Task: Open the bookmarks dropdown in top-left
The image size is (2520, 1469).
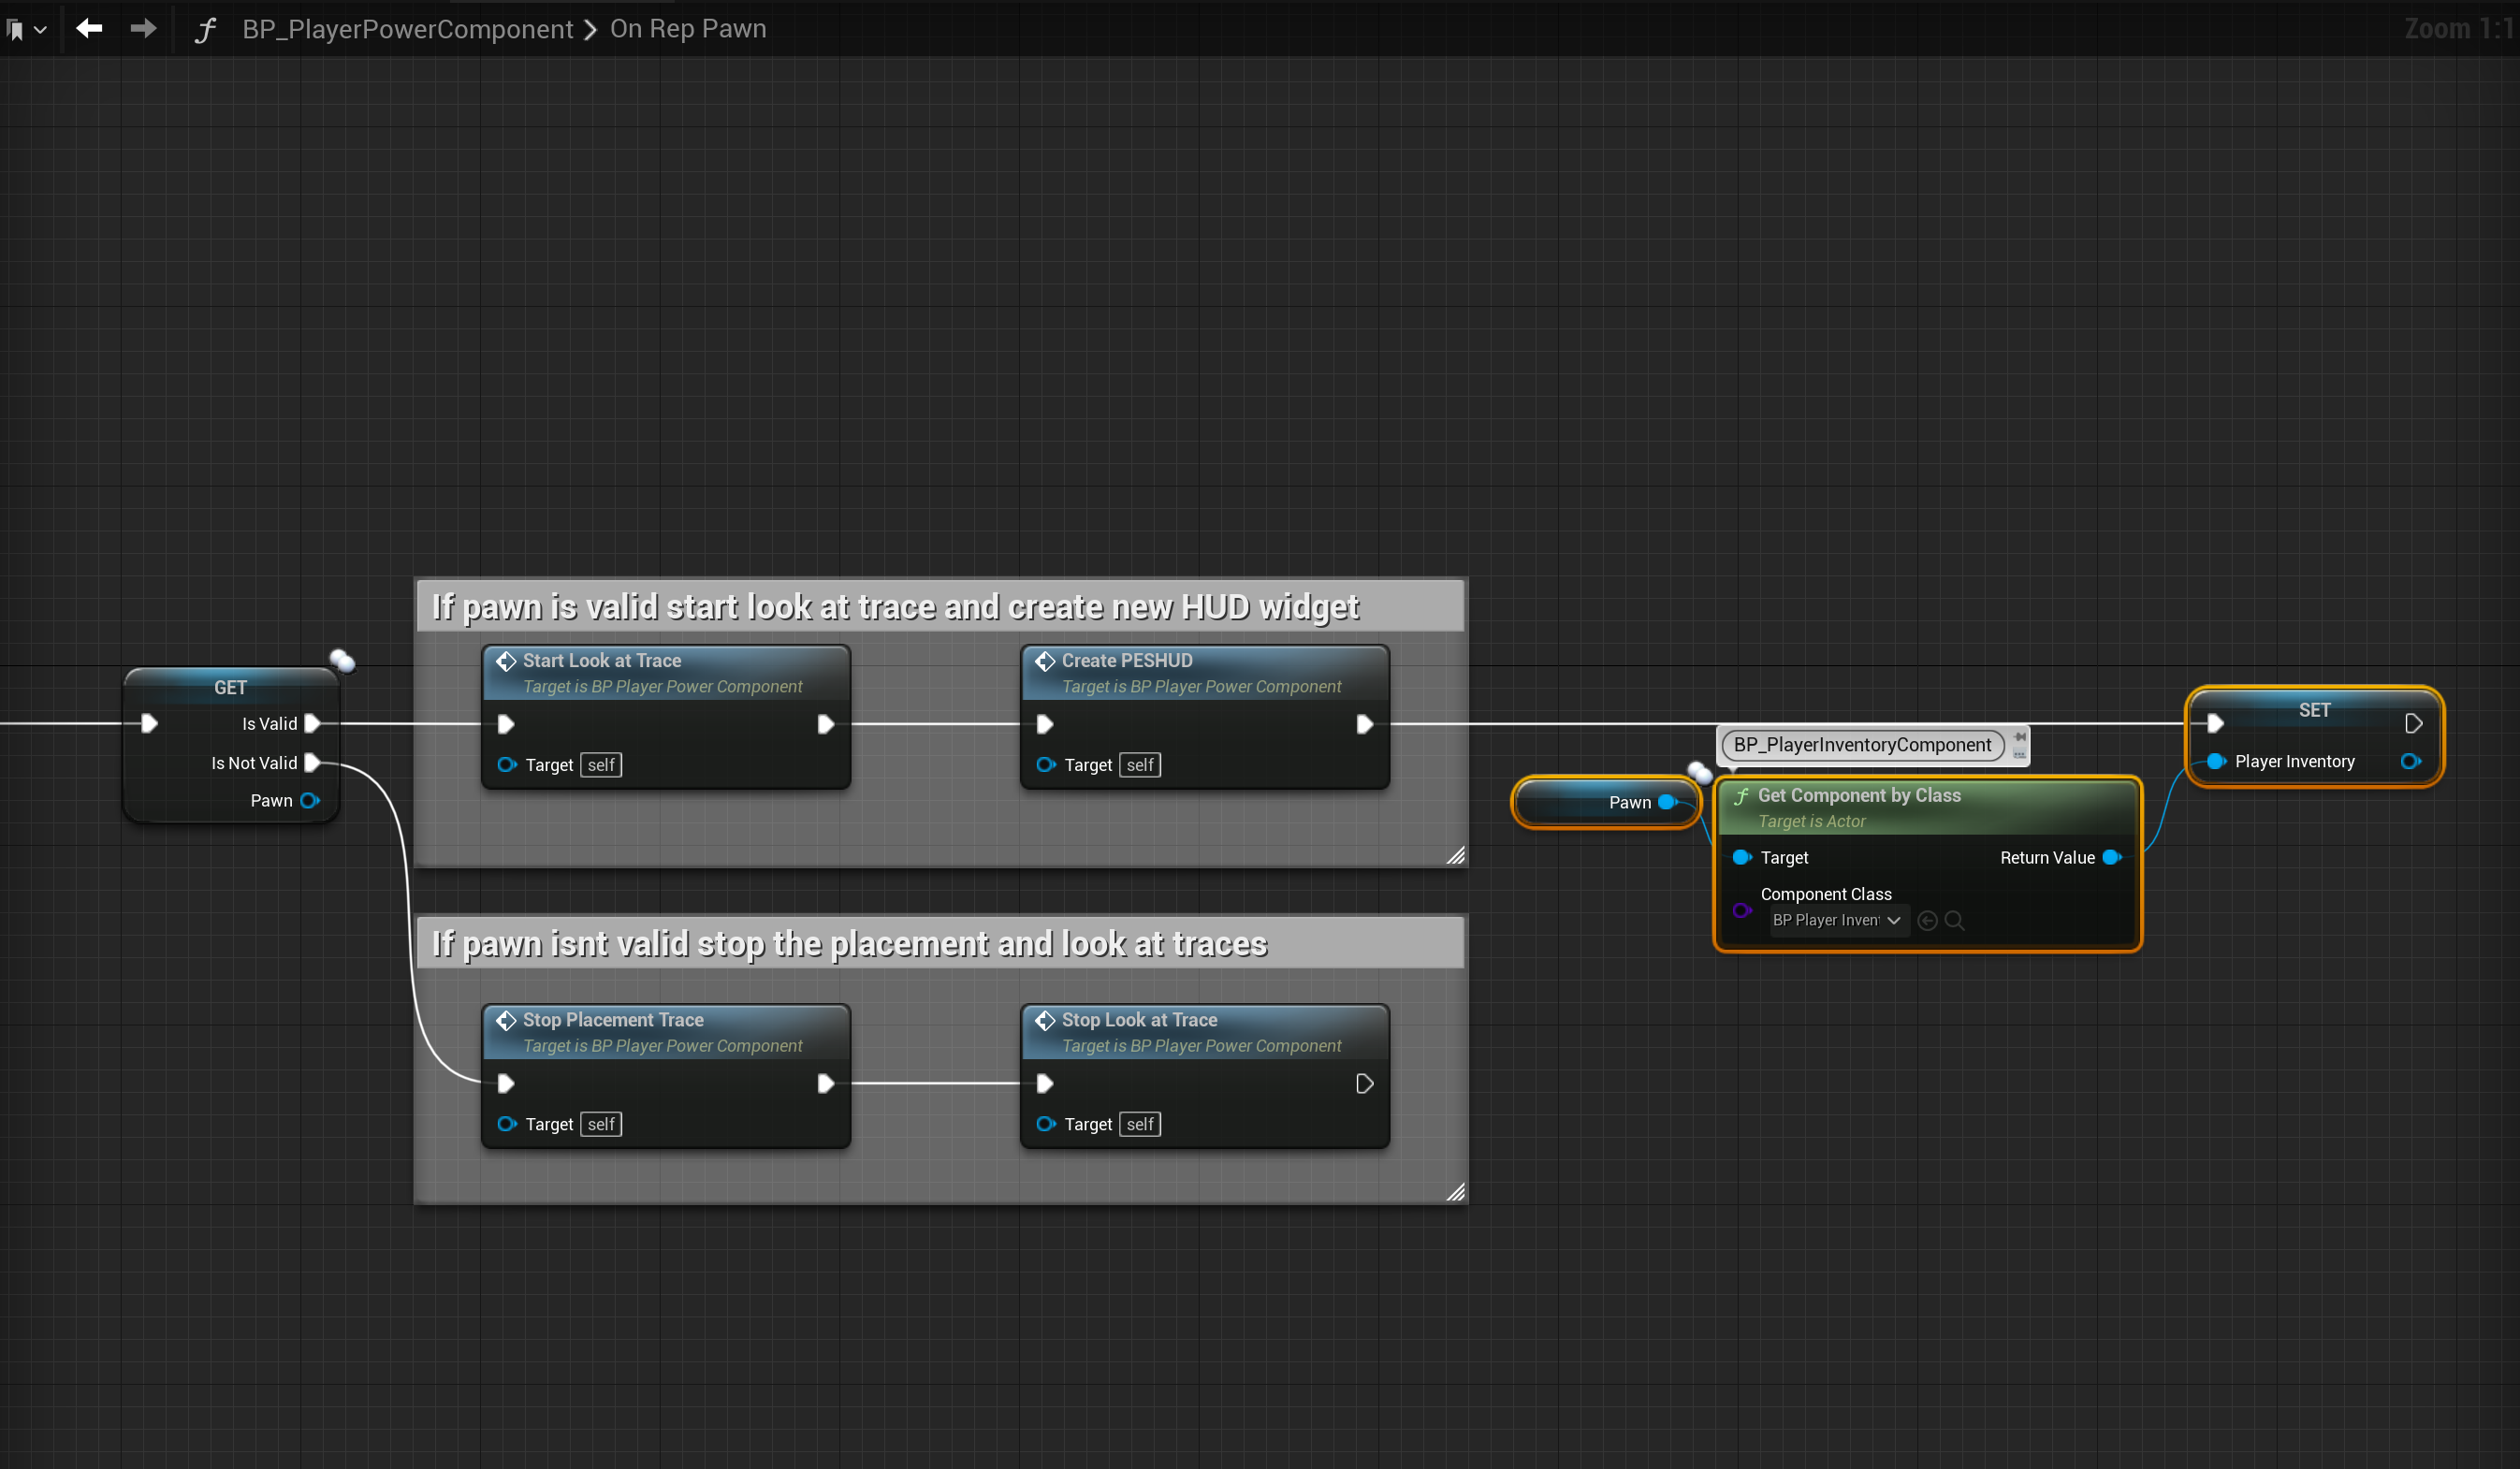Action: [x=27, y=30]
